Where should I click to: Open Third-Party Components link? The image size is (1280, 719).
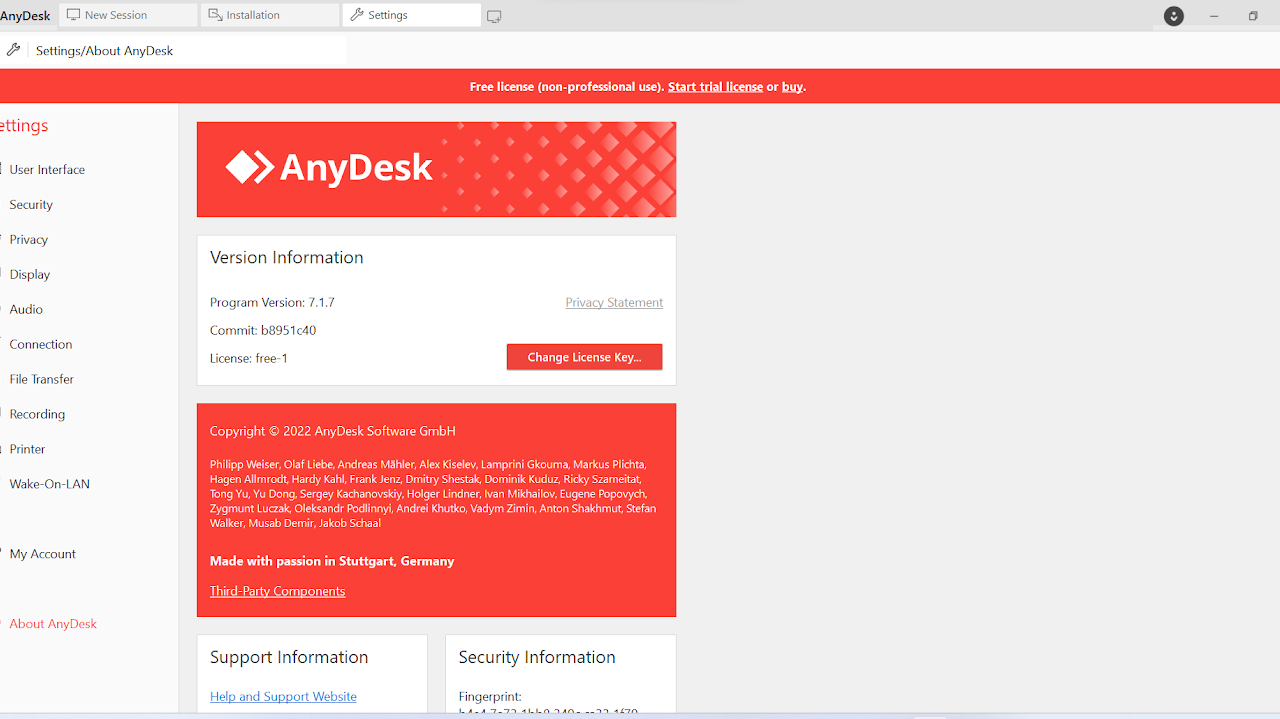point(277,592)
